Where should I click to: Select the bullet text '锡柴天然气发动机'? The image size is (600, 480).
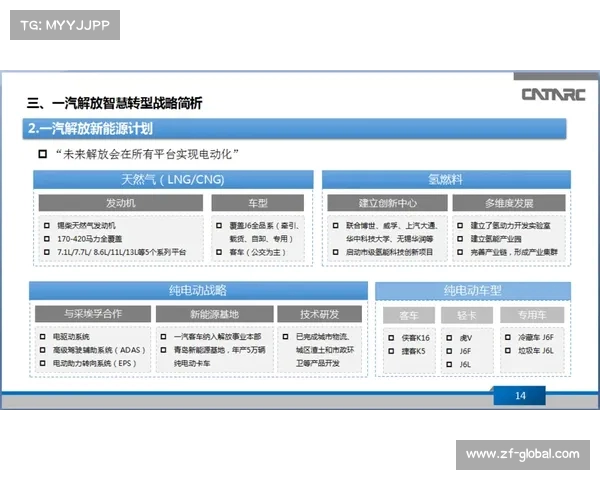click(86, 225)
